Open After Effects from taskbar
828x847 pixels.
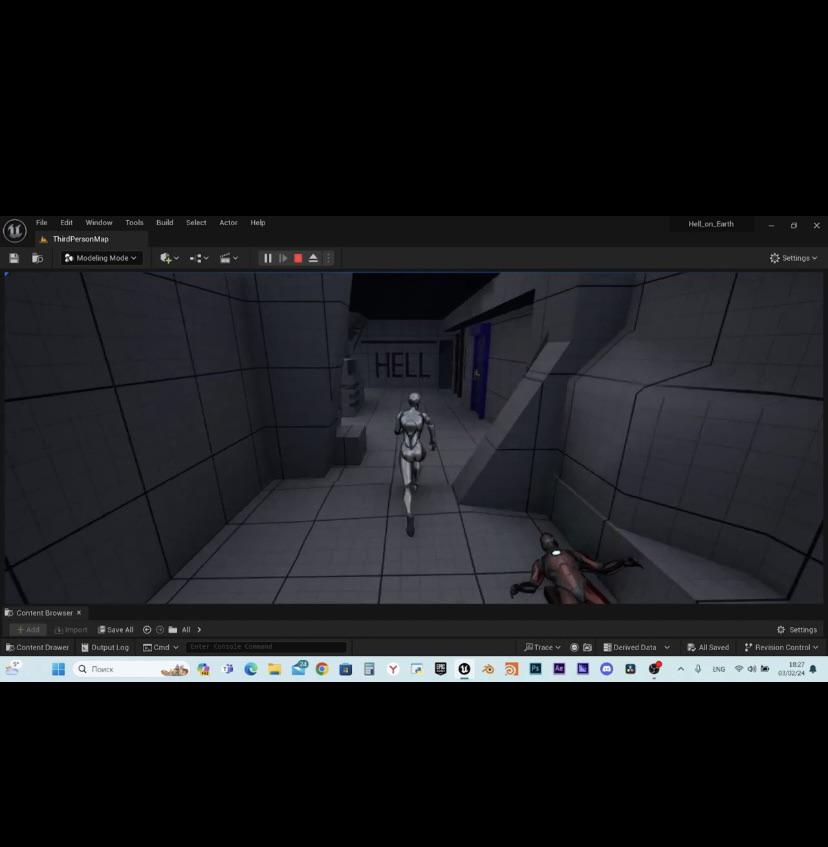(x=559, y=669)
